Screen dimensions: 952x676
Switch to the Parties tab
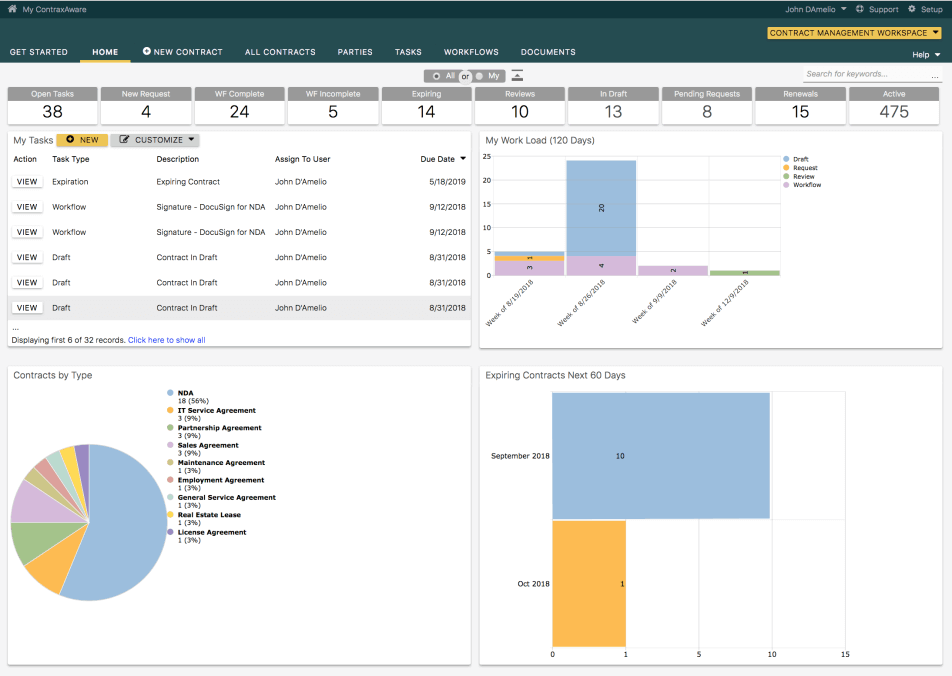(355, 52)
